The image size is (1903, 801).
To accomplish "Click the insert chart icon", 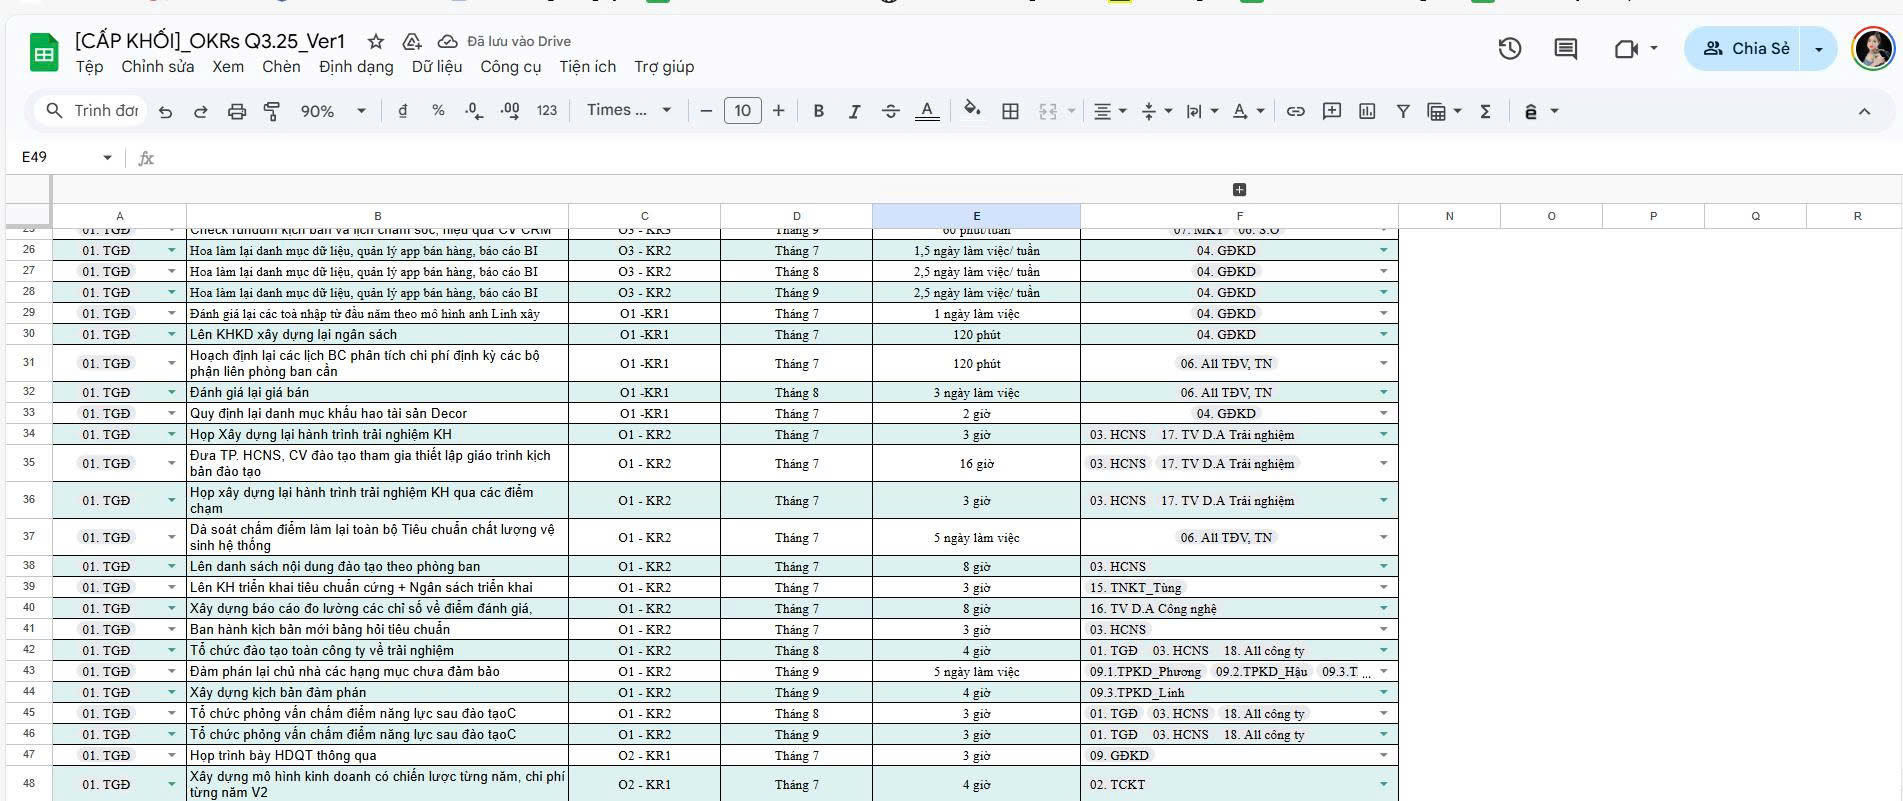I will tap(1367, 111).
